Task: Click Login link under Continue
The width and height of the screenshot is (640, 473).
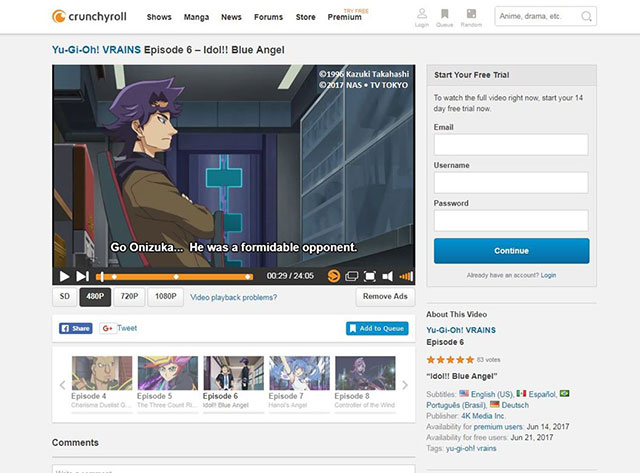Action: click(x=548, y=275)
